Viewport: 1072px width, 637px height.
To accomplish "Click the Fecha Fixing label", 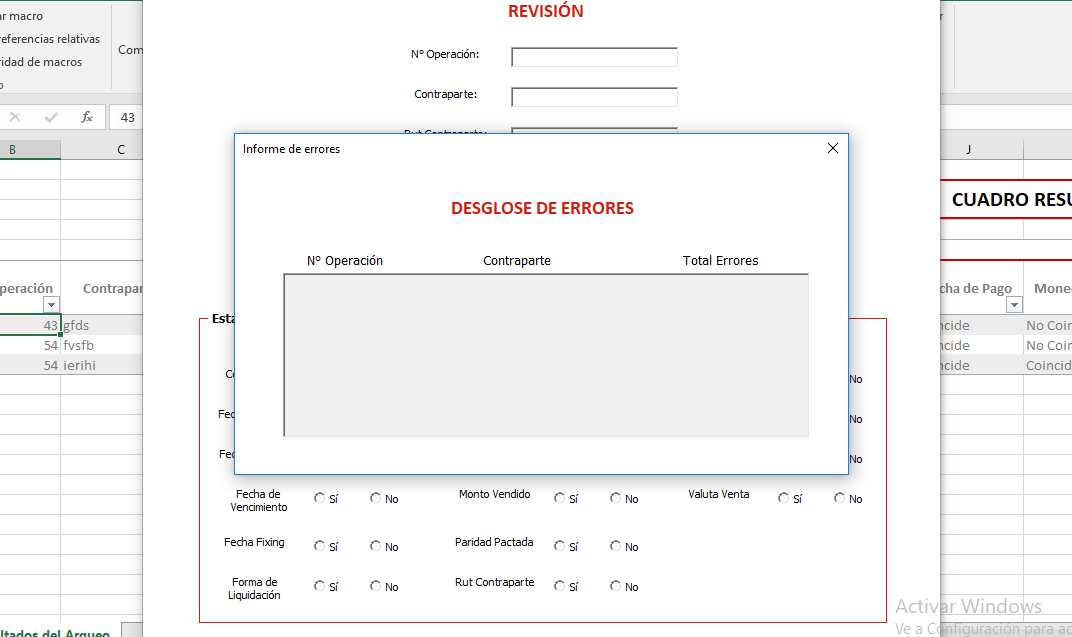I will 254,542.
